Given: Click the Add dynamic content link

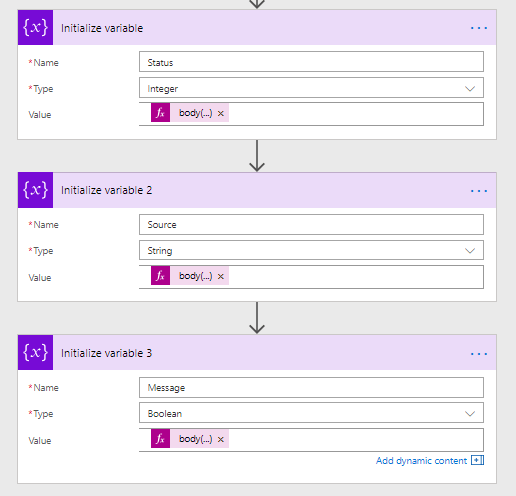Looking at the screenshot, I should (x=421, y=461).
